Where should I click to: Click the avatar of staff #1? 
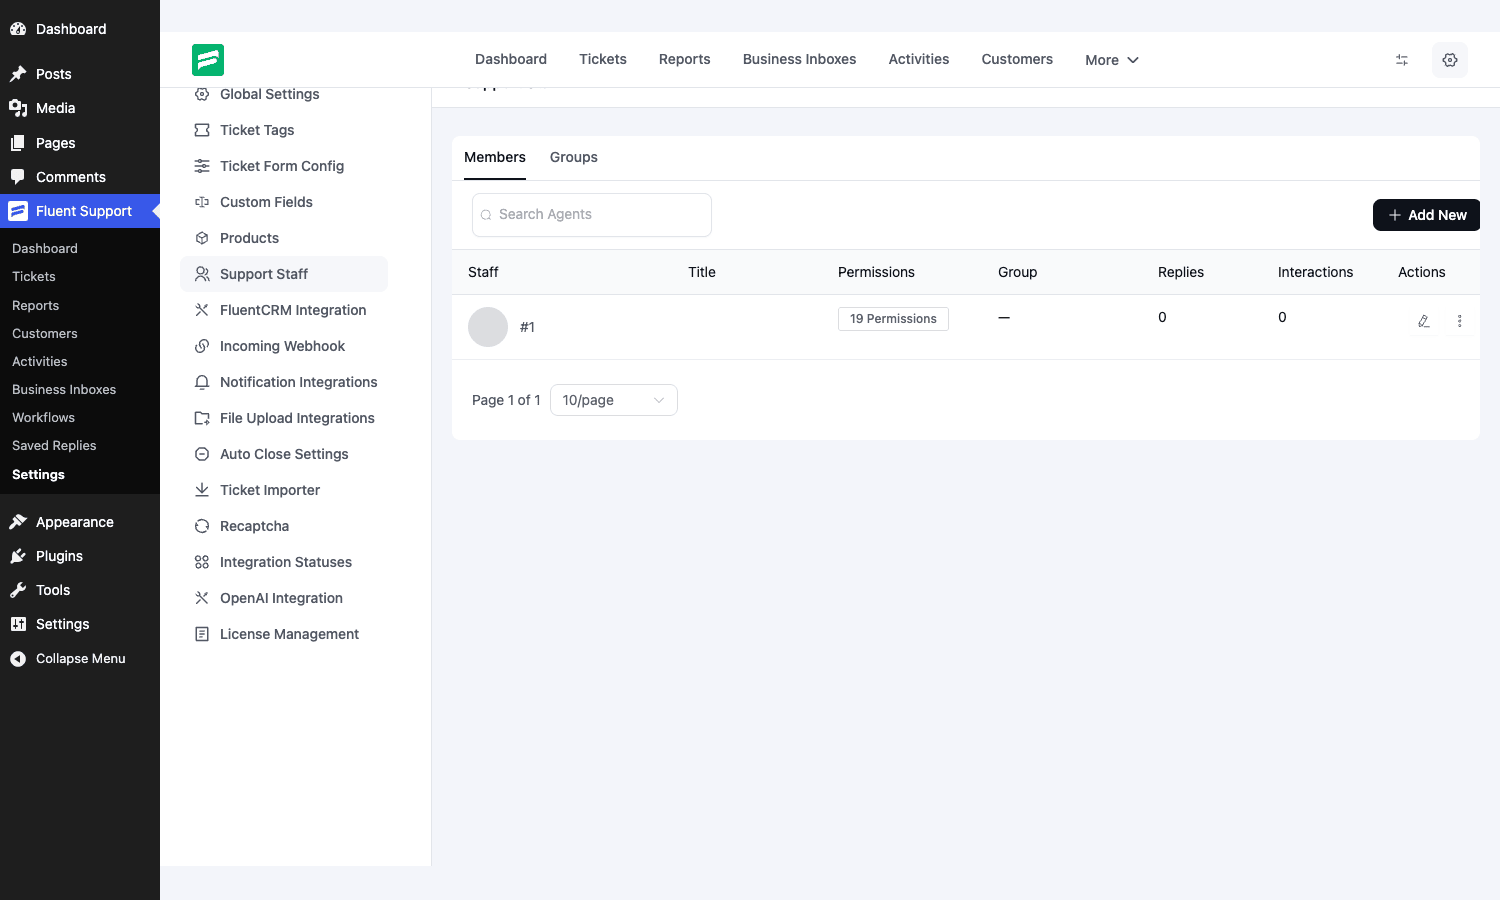[488, 327]
